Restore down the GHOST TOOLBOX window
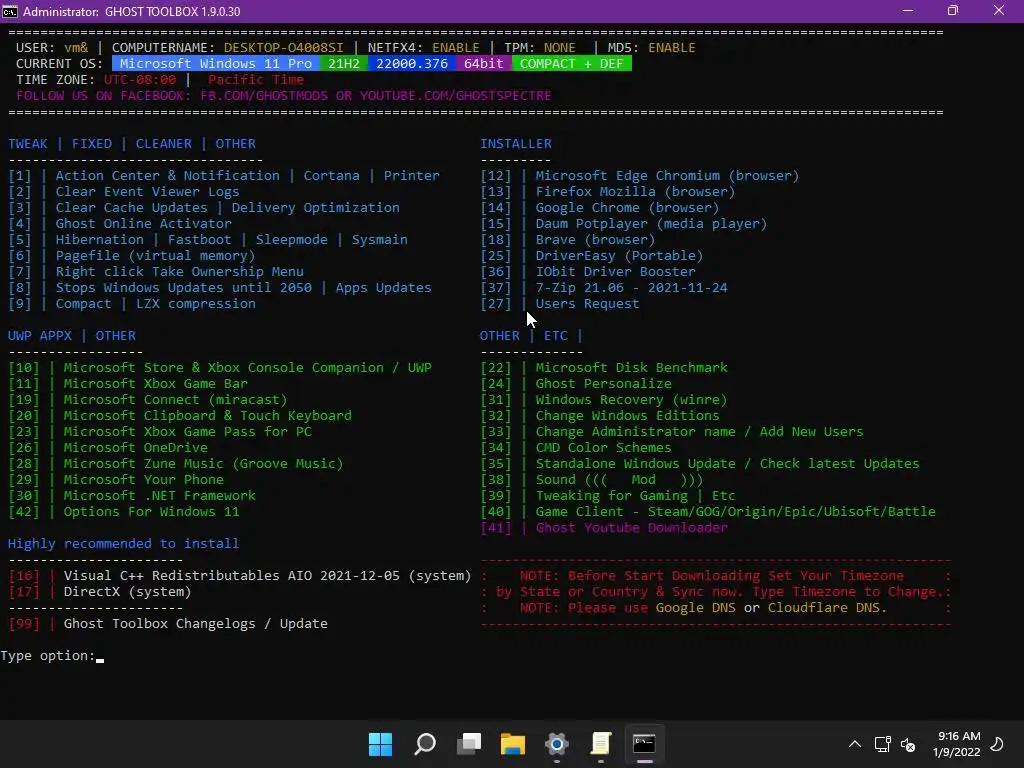 click(953, 10)
